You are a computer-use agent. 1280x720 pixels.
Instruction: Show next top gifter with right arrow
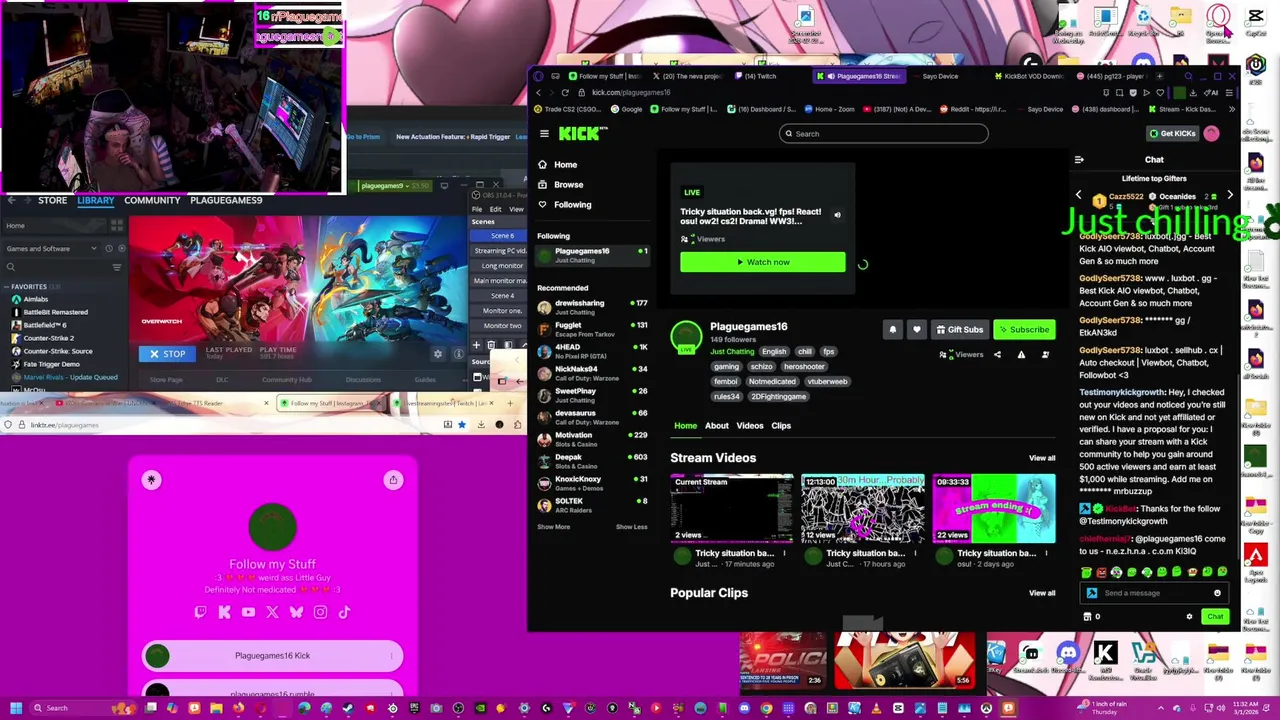pyautogui.click(x=1229, y=196)
